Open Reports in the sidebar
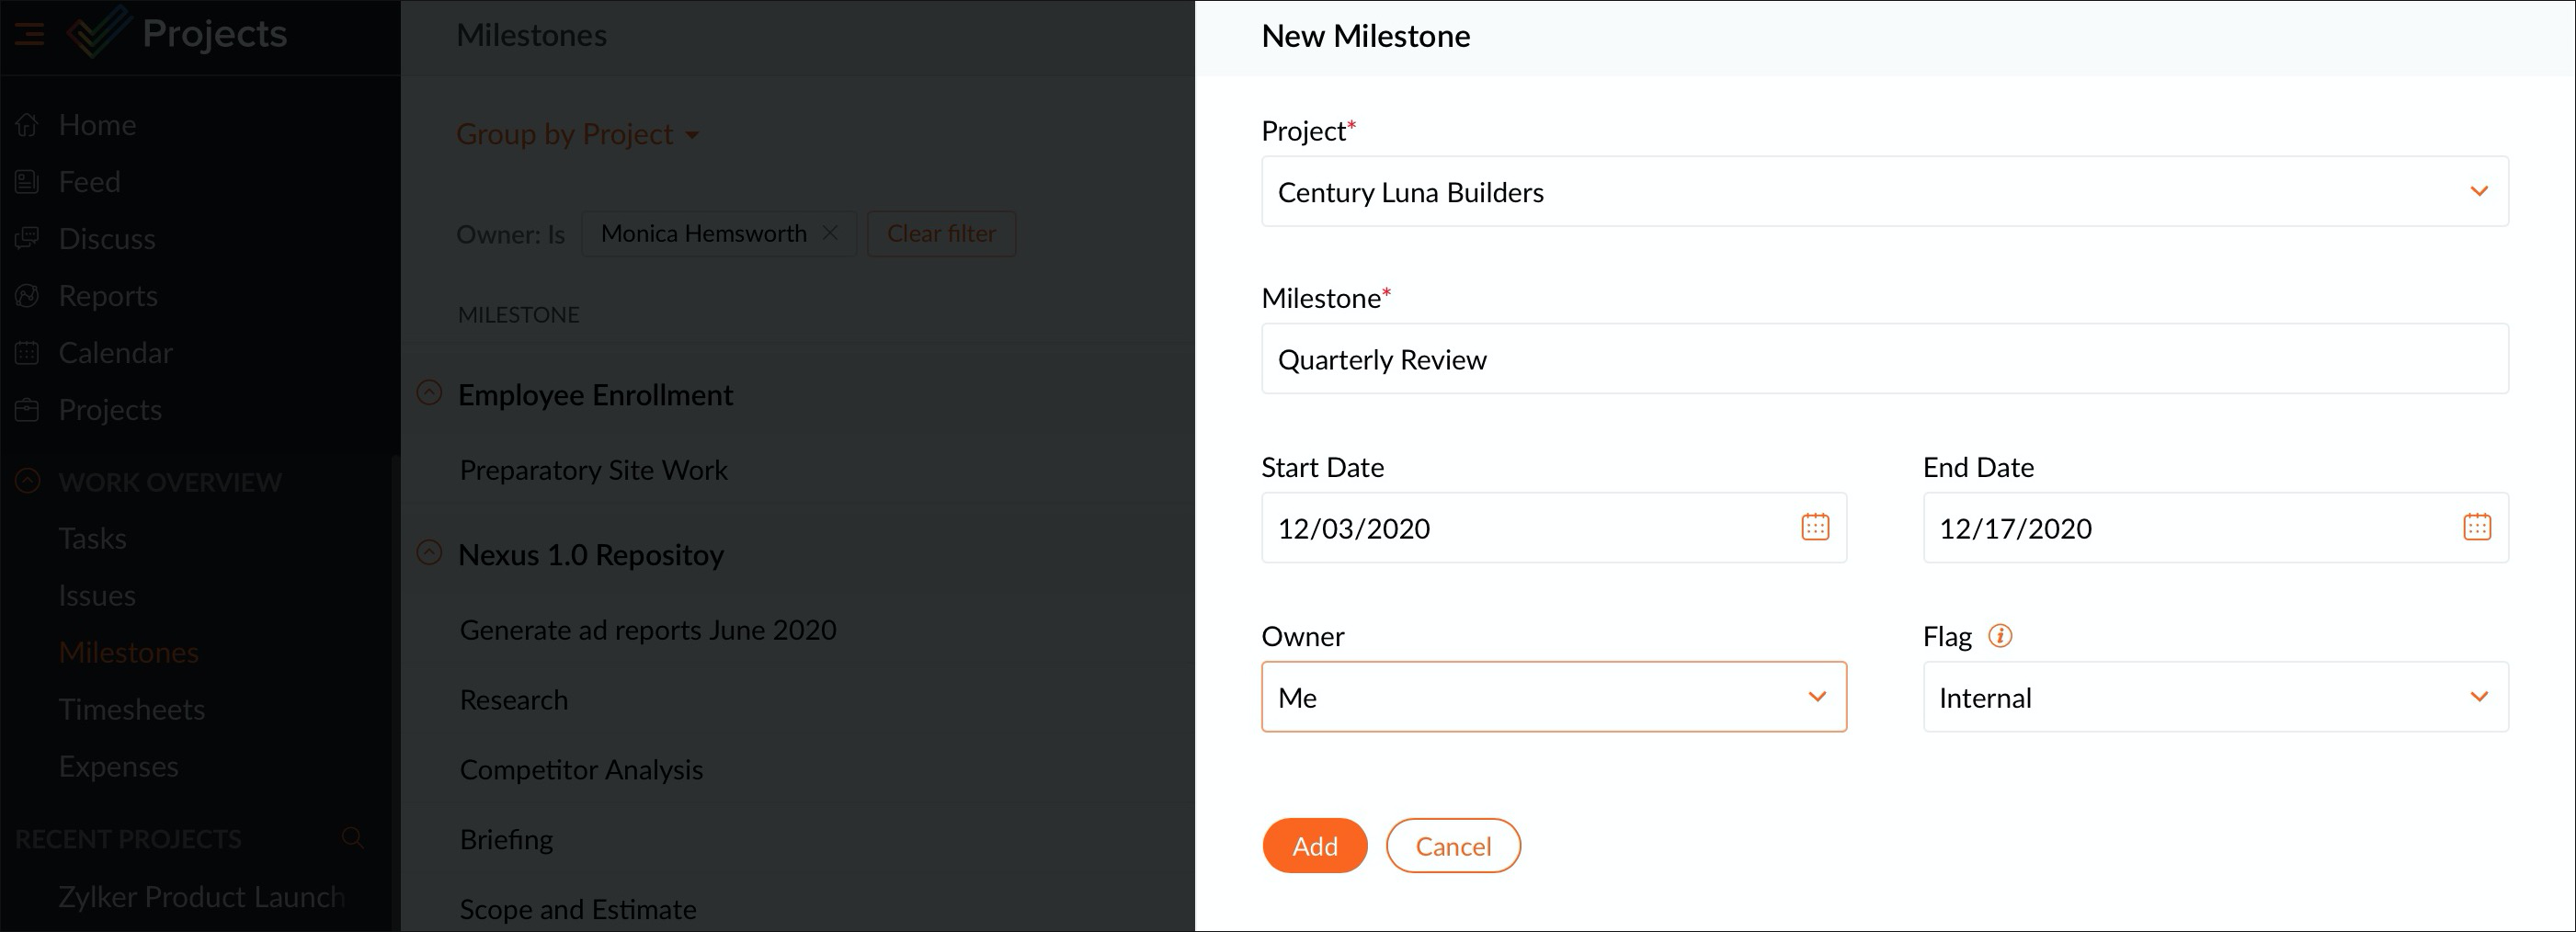Viewport: 2576px width, 932px height. (108, 296)
